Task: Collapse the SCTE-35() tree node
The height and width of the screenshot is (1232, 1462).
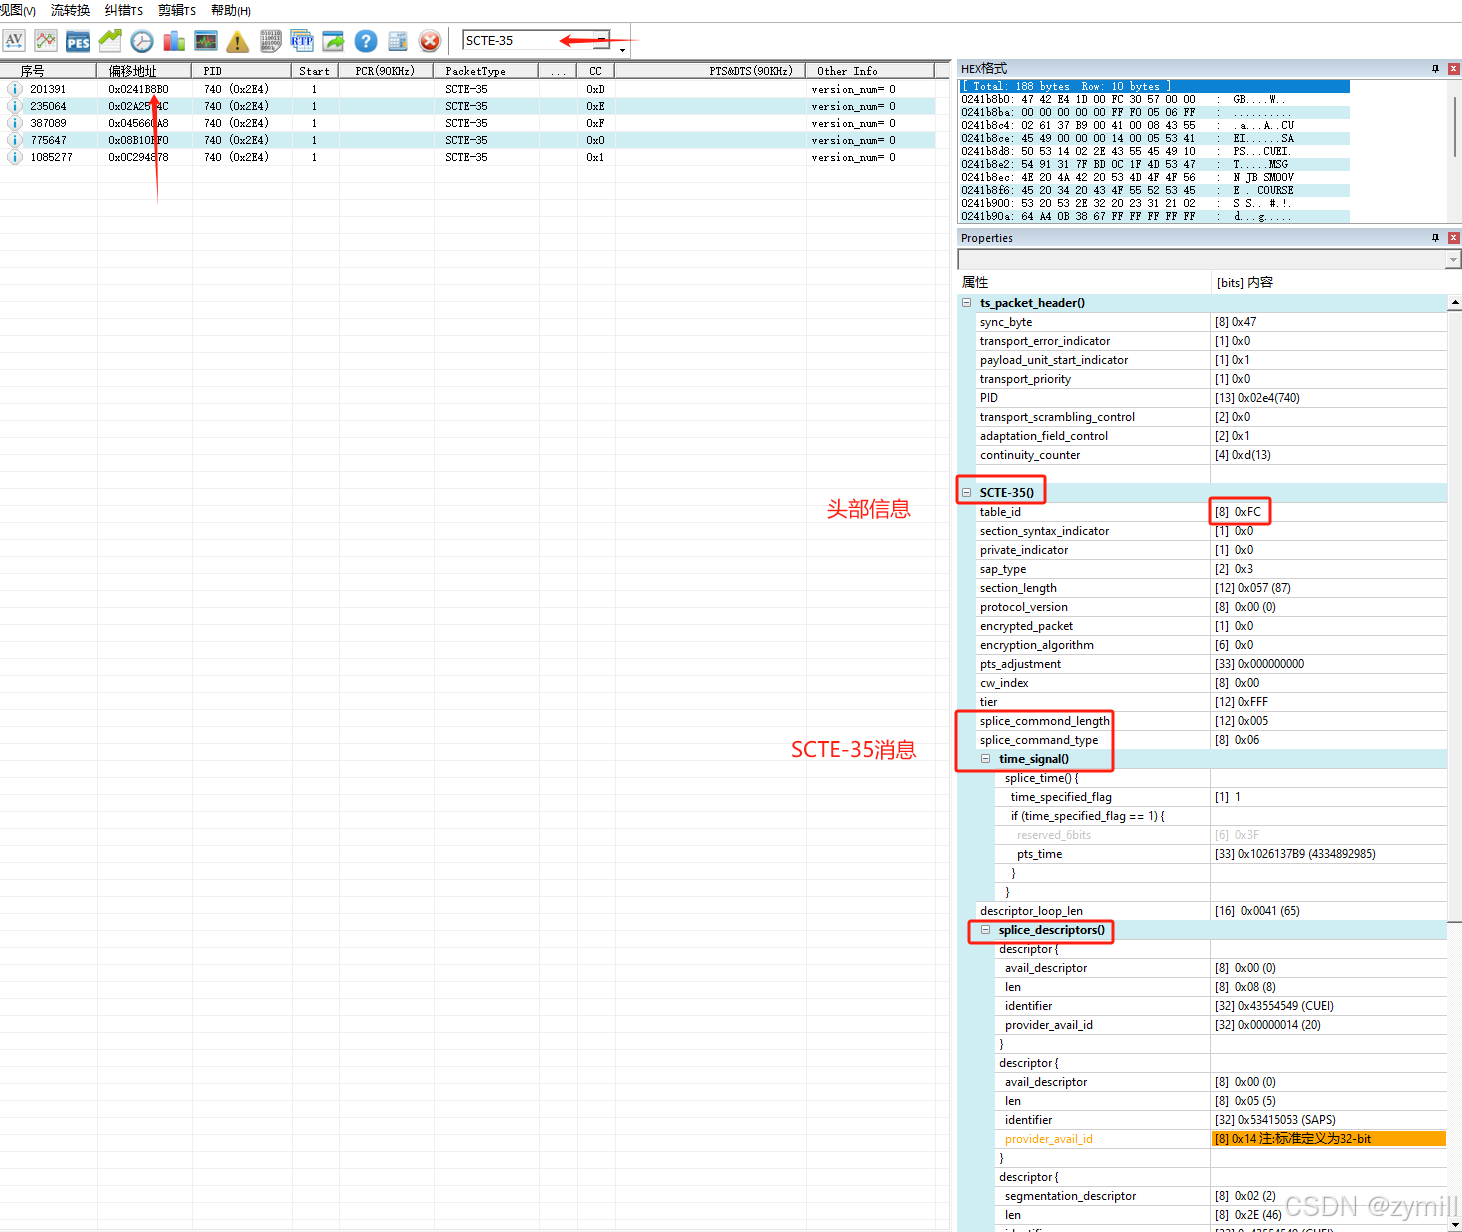Action: (x=967, y=493)
